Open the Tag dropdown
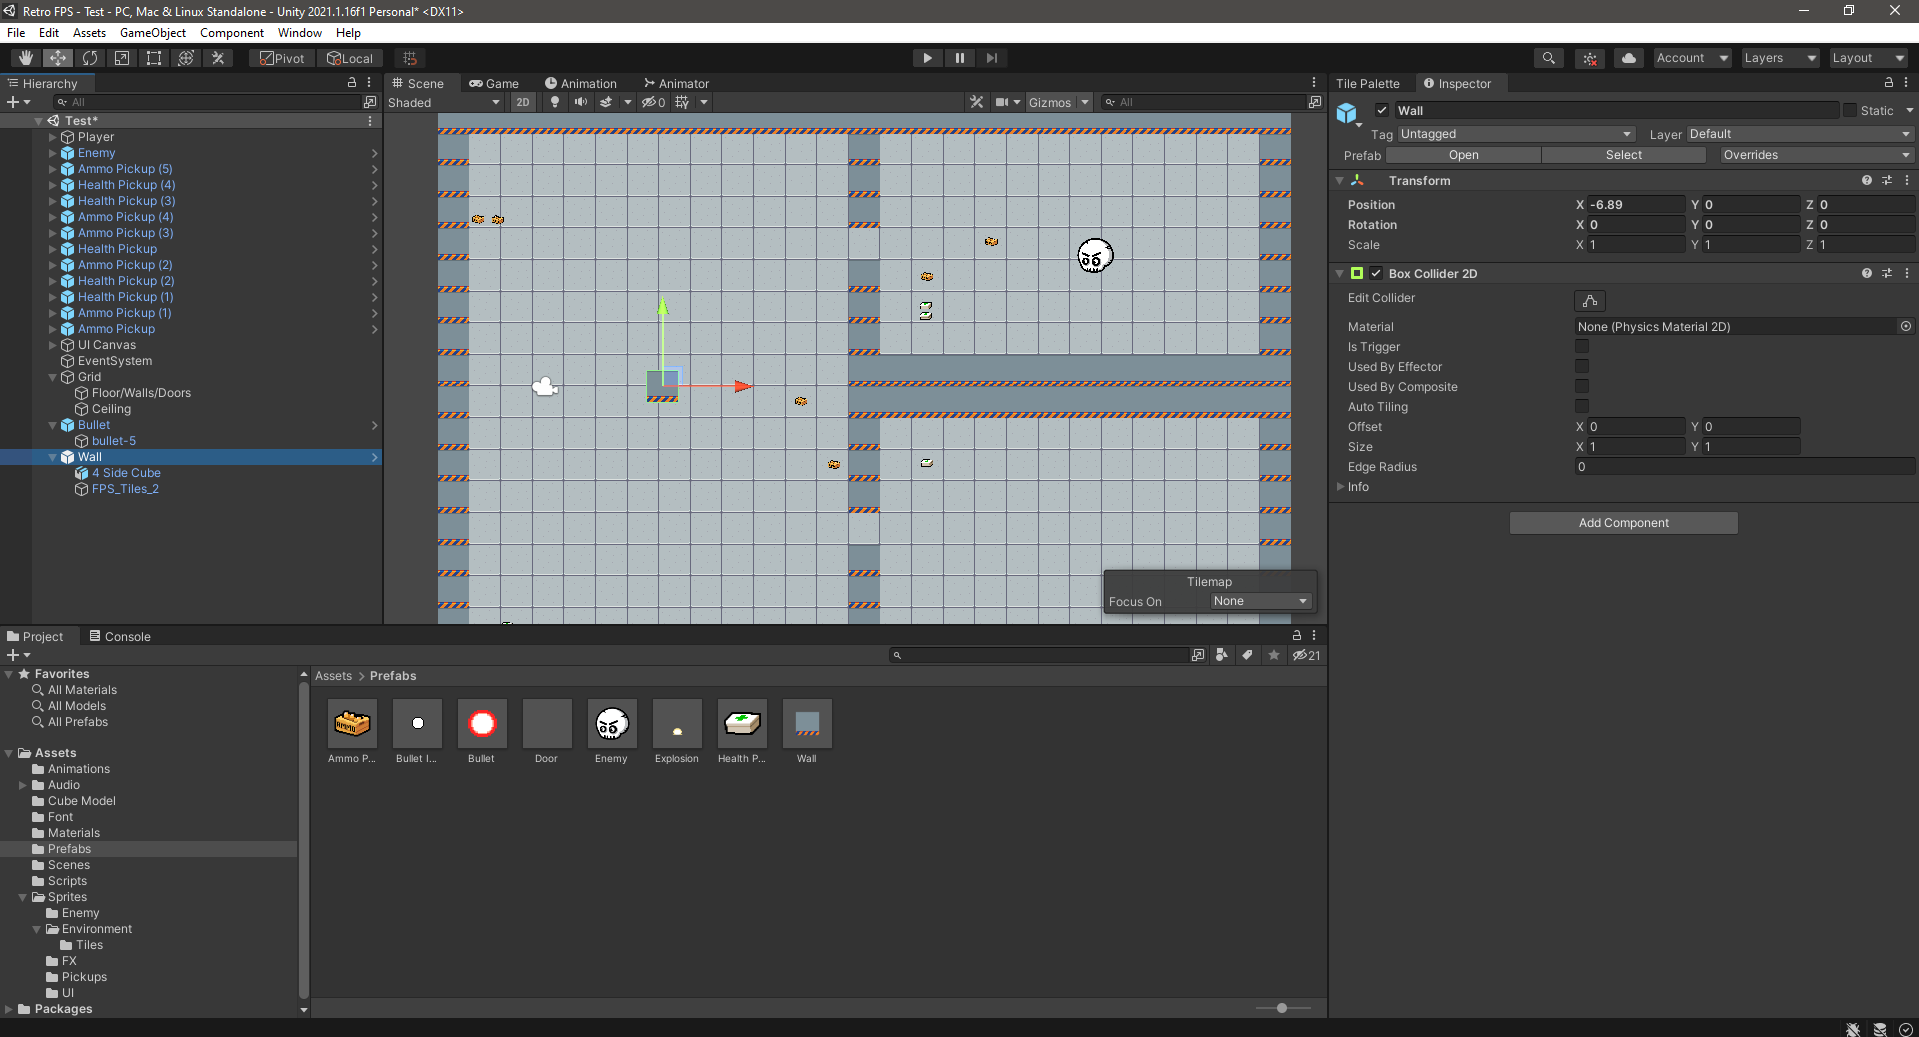Viewport: 1919px width, 1037px height. pyautogui.click(x=1516, y=134)
